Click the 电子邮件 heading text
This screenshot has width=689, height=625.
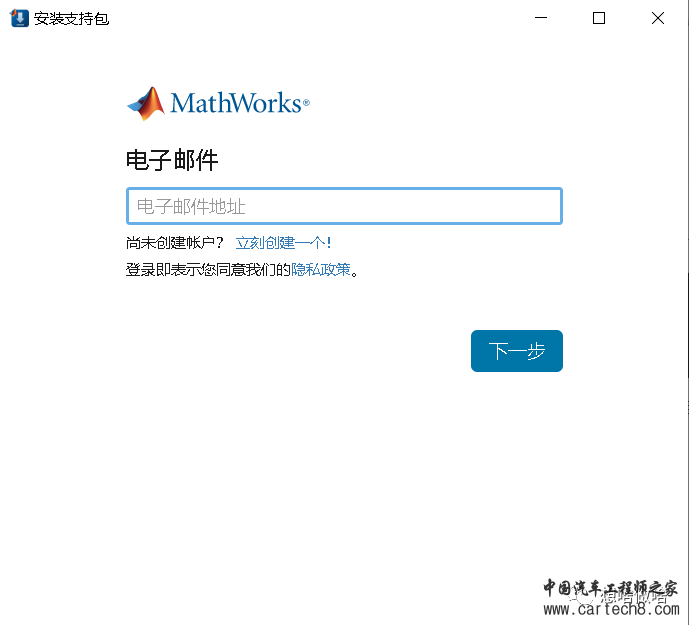pos(172,160)
